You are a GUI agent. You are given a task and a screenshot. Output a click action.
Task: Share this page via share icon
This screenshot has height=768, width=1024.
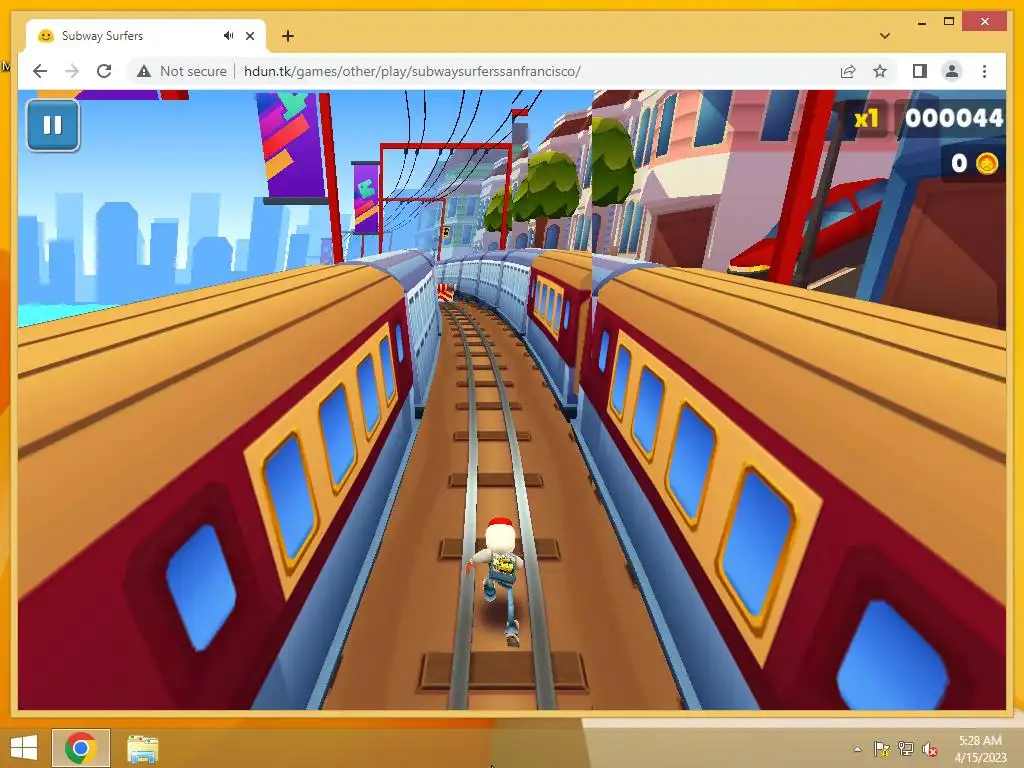(848, 71)
